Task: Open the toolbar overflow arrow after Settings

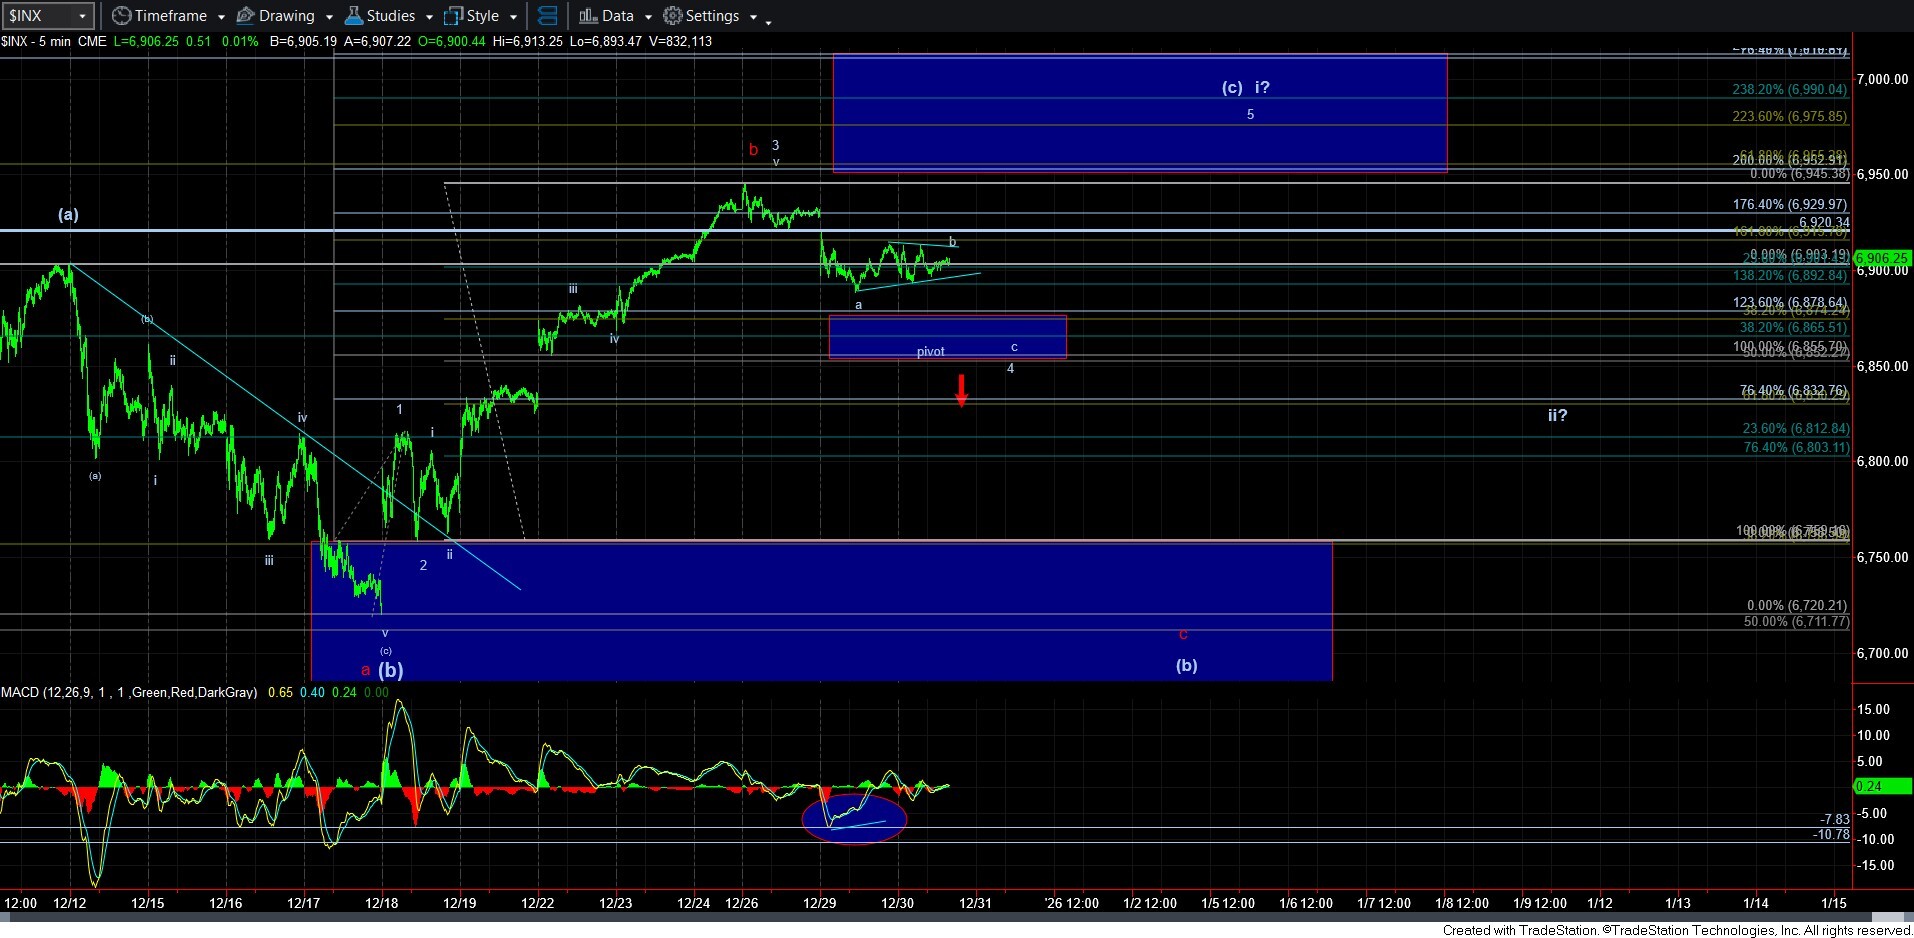Action: pyautogui.click(x=768, y=20)
